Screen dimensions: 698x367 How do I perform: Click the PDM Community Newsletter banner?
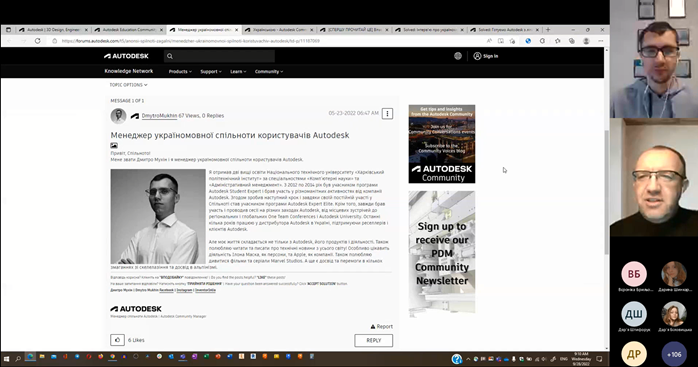coord(442,253)
